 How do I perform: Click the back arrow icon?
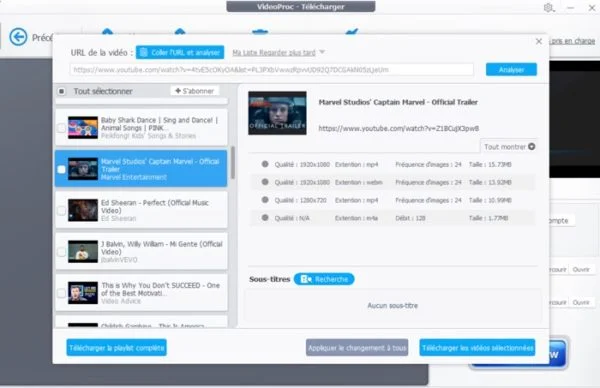[x=18, y=37]
